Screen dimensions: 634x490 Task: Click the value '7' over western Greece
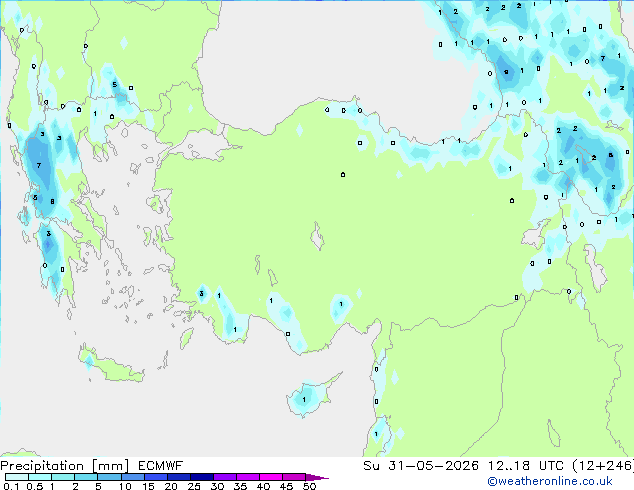point(39,165)
